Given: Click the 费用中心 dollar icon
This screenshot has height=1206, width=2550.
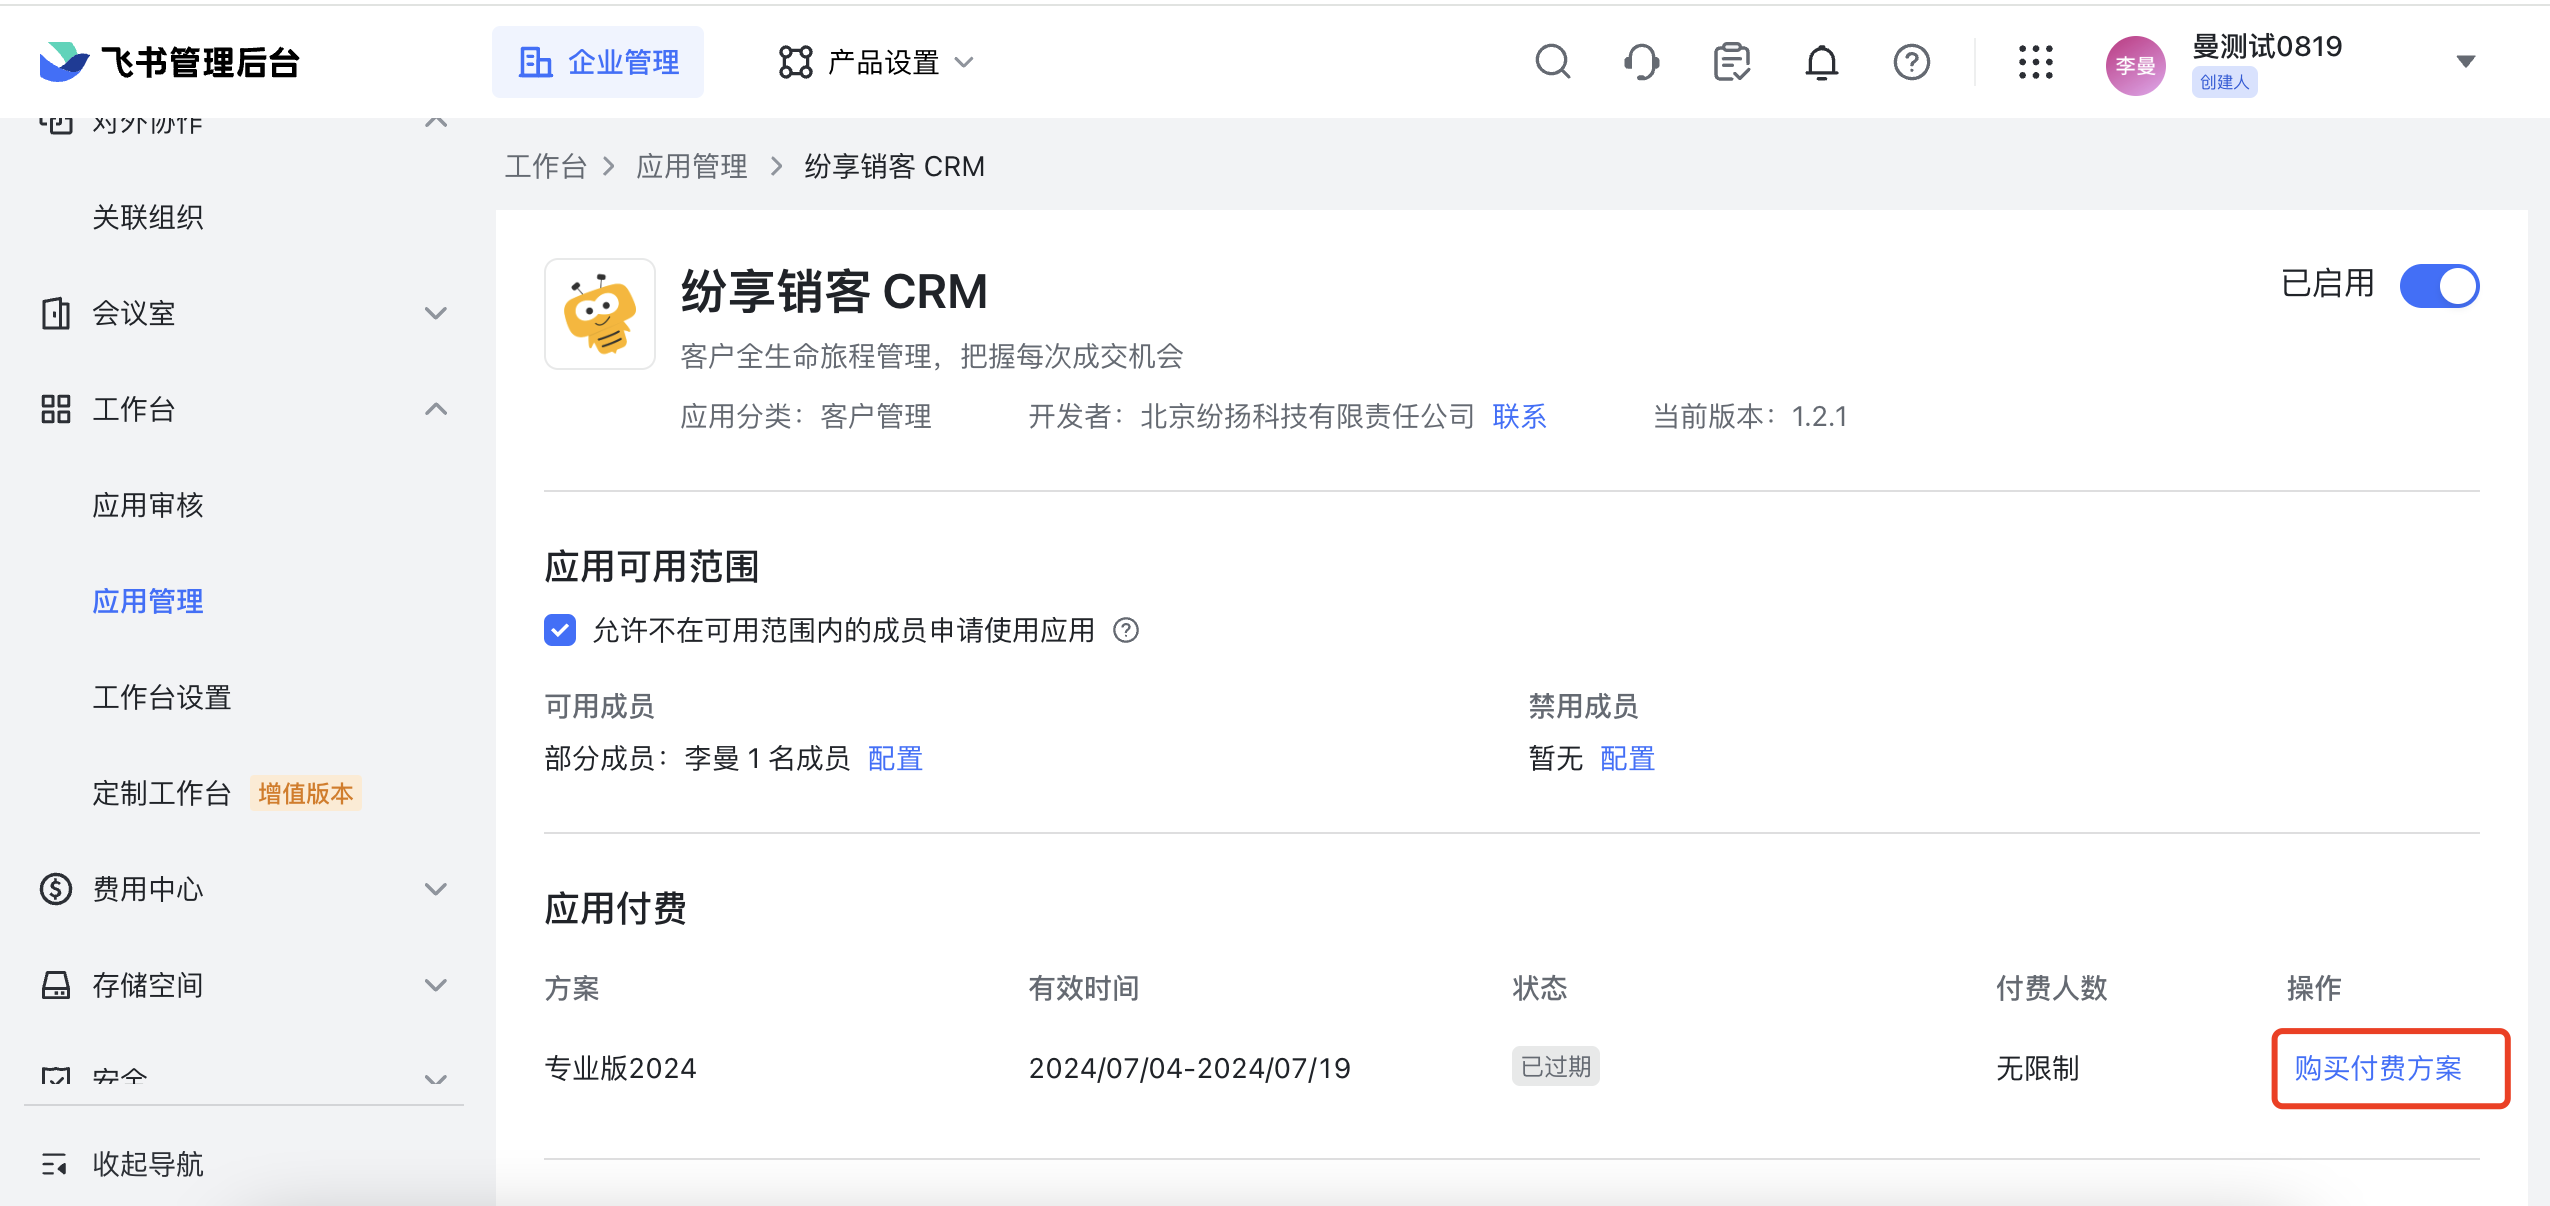Looking at the screenshot, I should [x=56, y=889].
